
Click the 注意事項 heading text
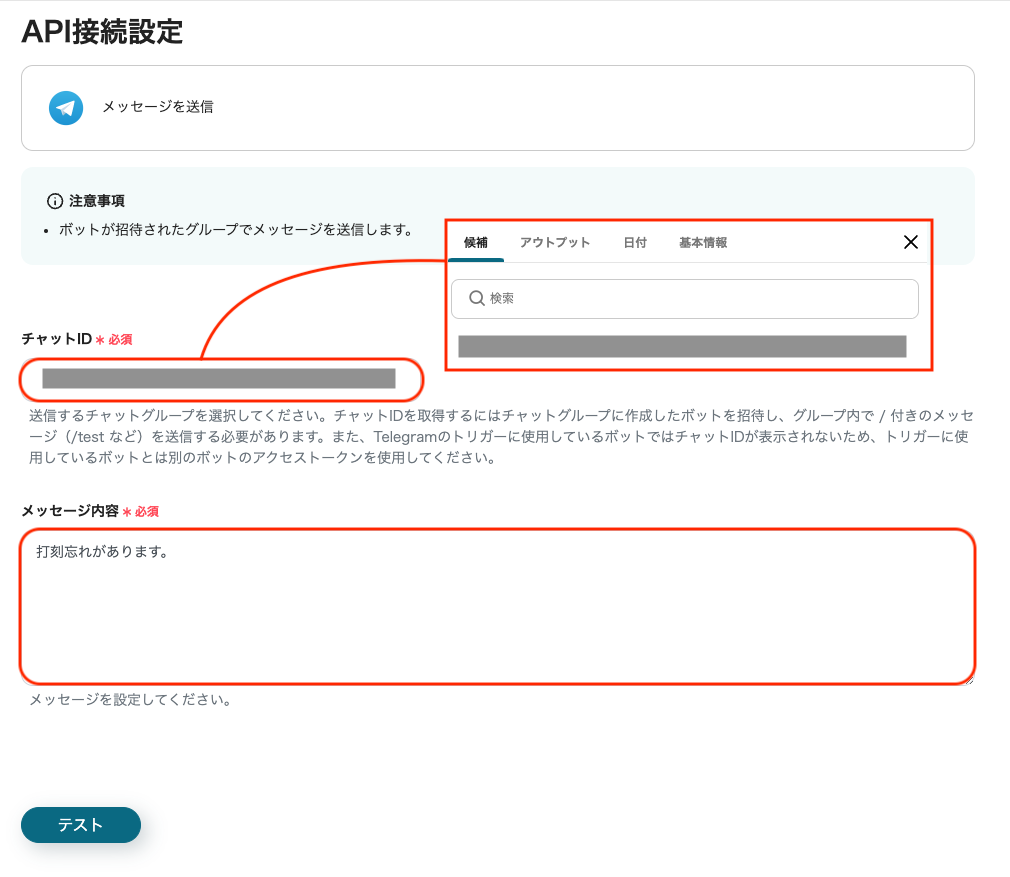pos(97,201)
